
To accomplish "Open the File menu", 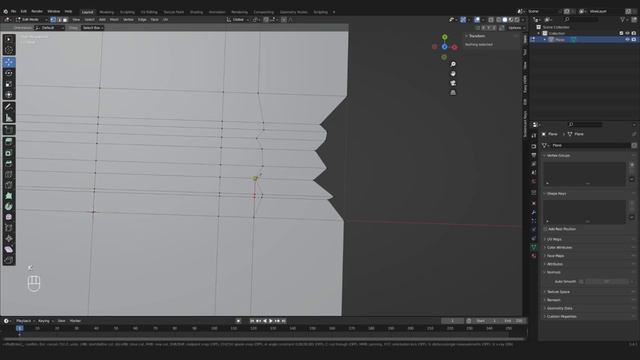I will 13,11.
